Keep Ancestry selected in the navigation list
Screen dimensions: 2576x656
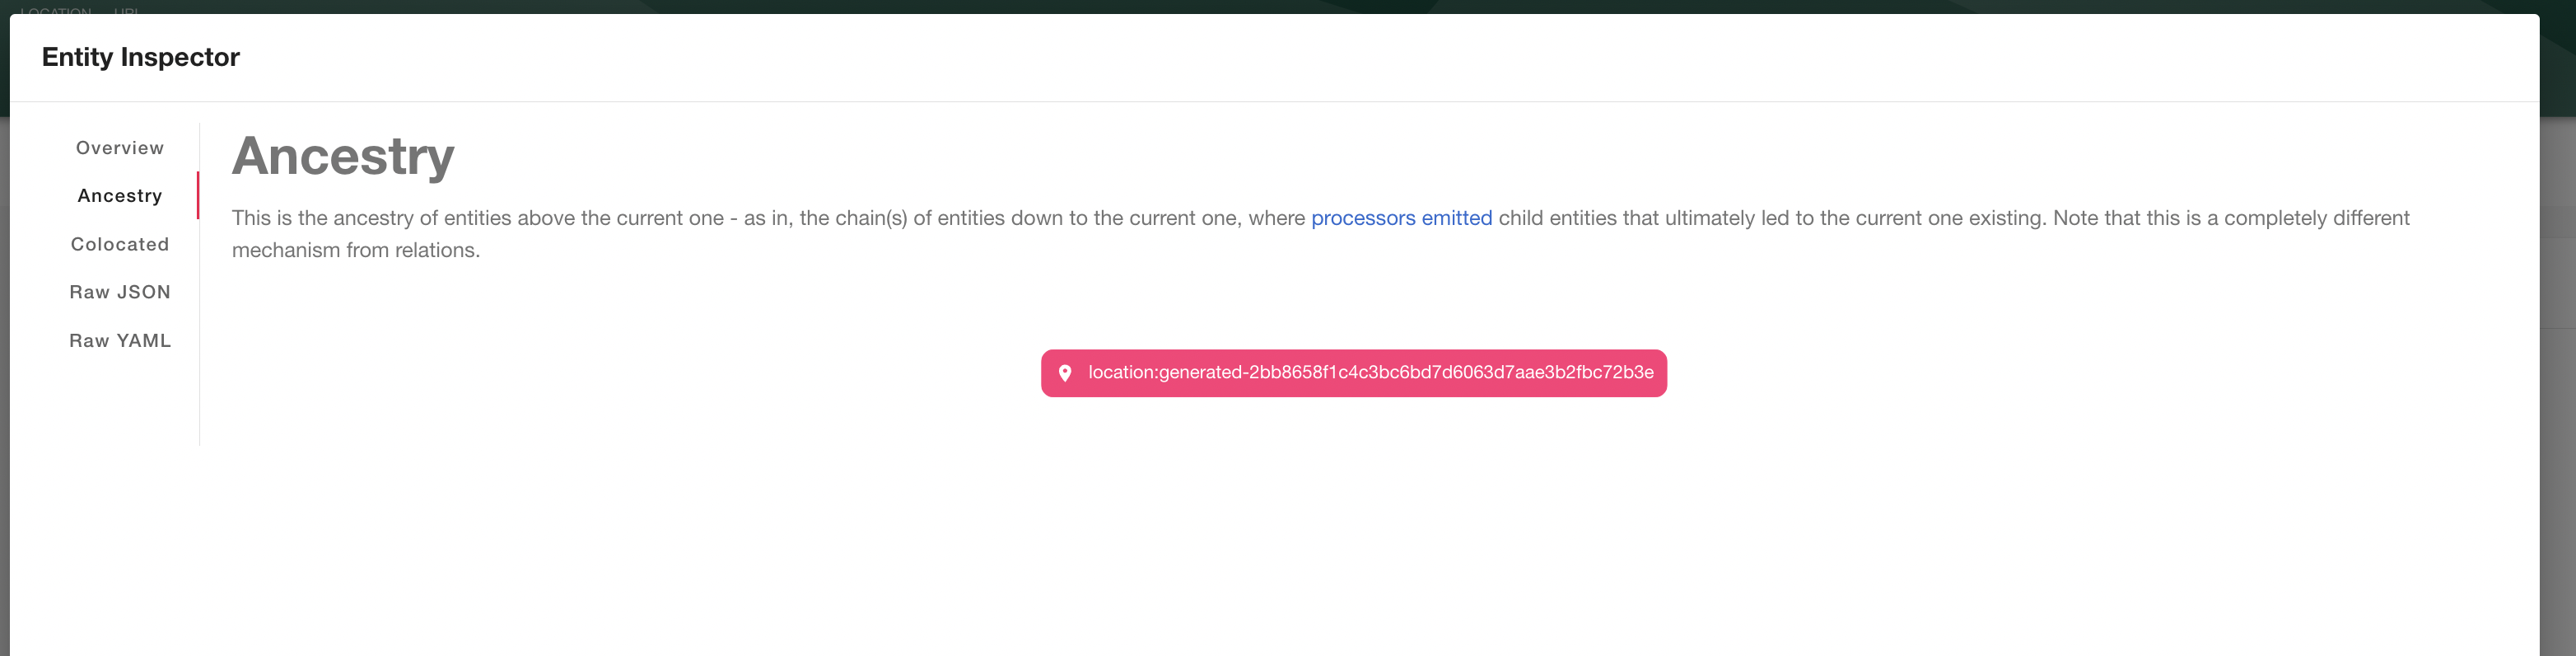119,195
